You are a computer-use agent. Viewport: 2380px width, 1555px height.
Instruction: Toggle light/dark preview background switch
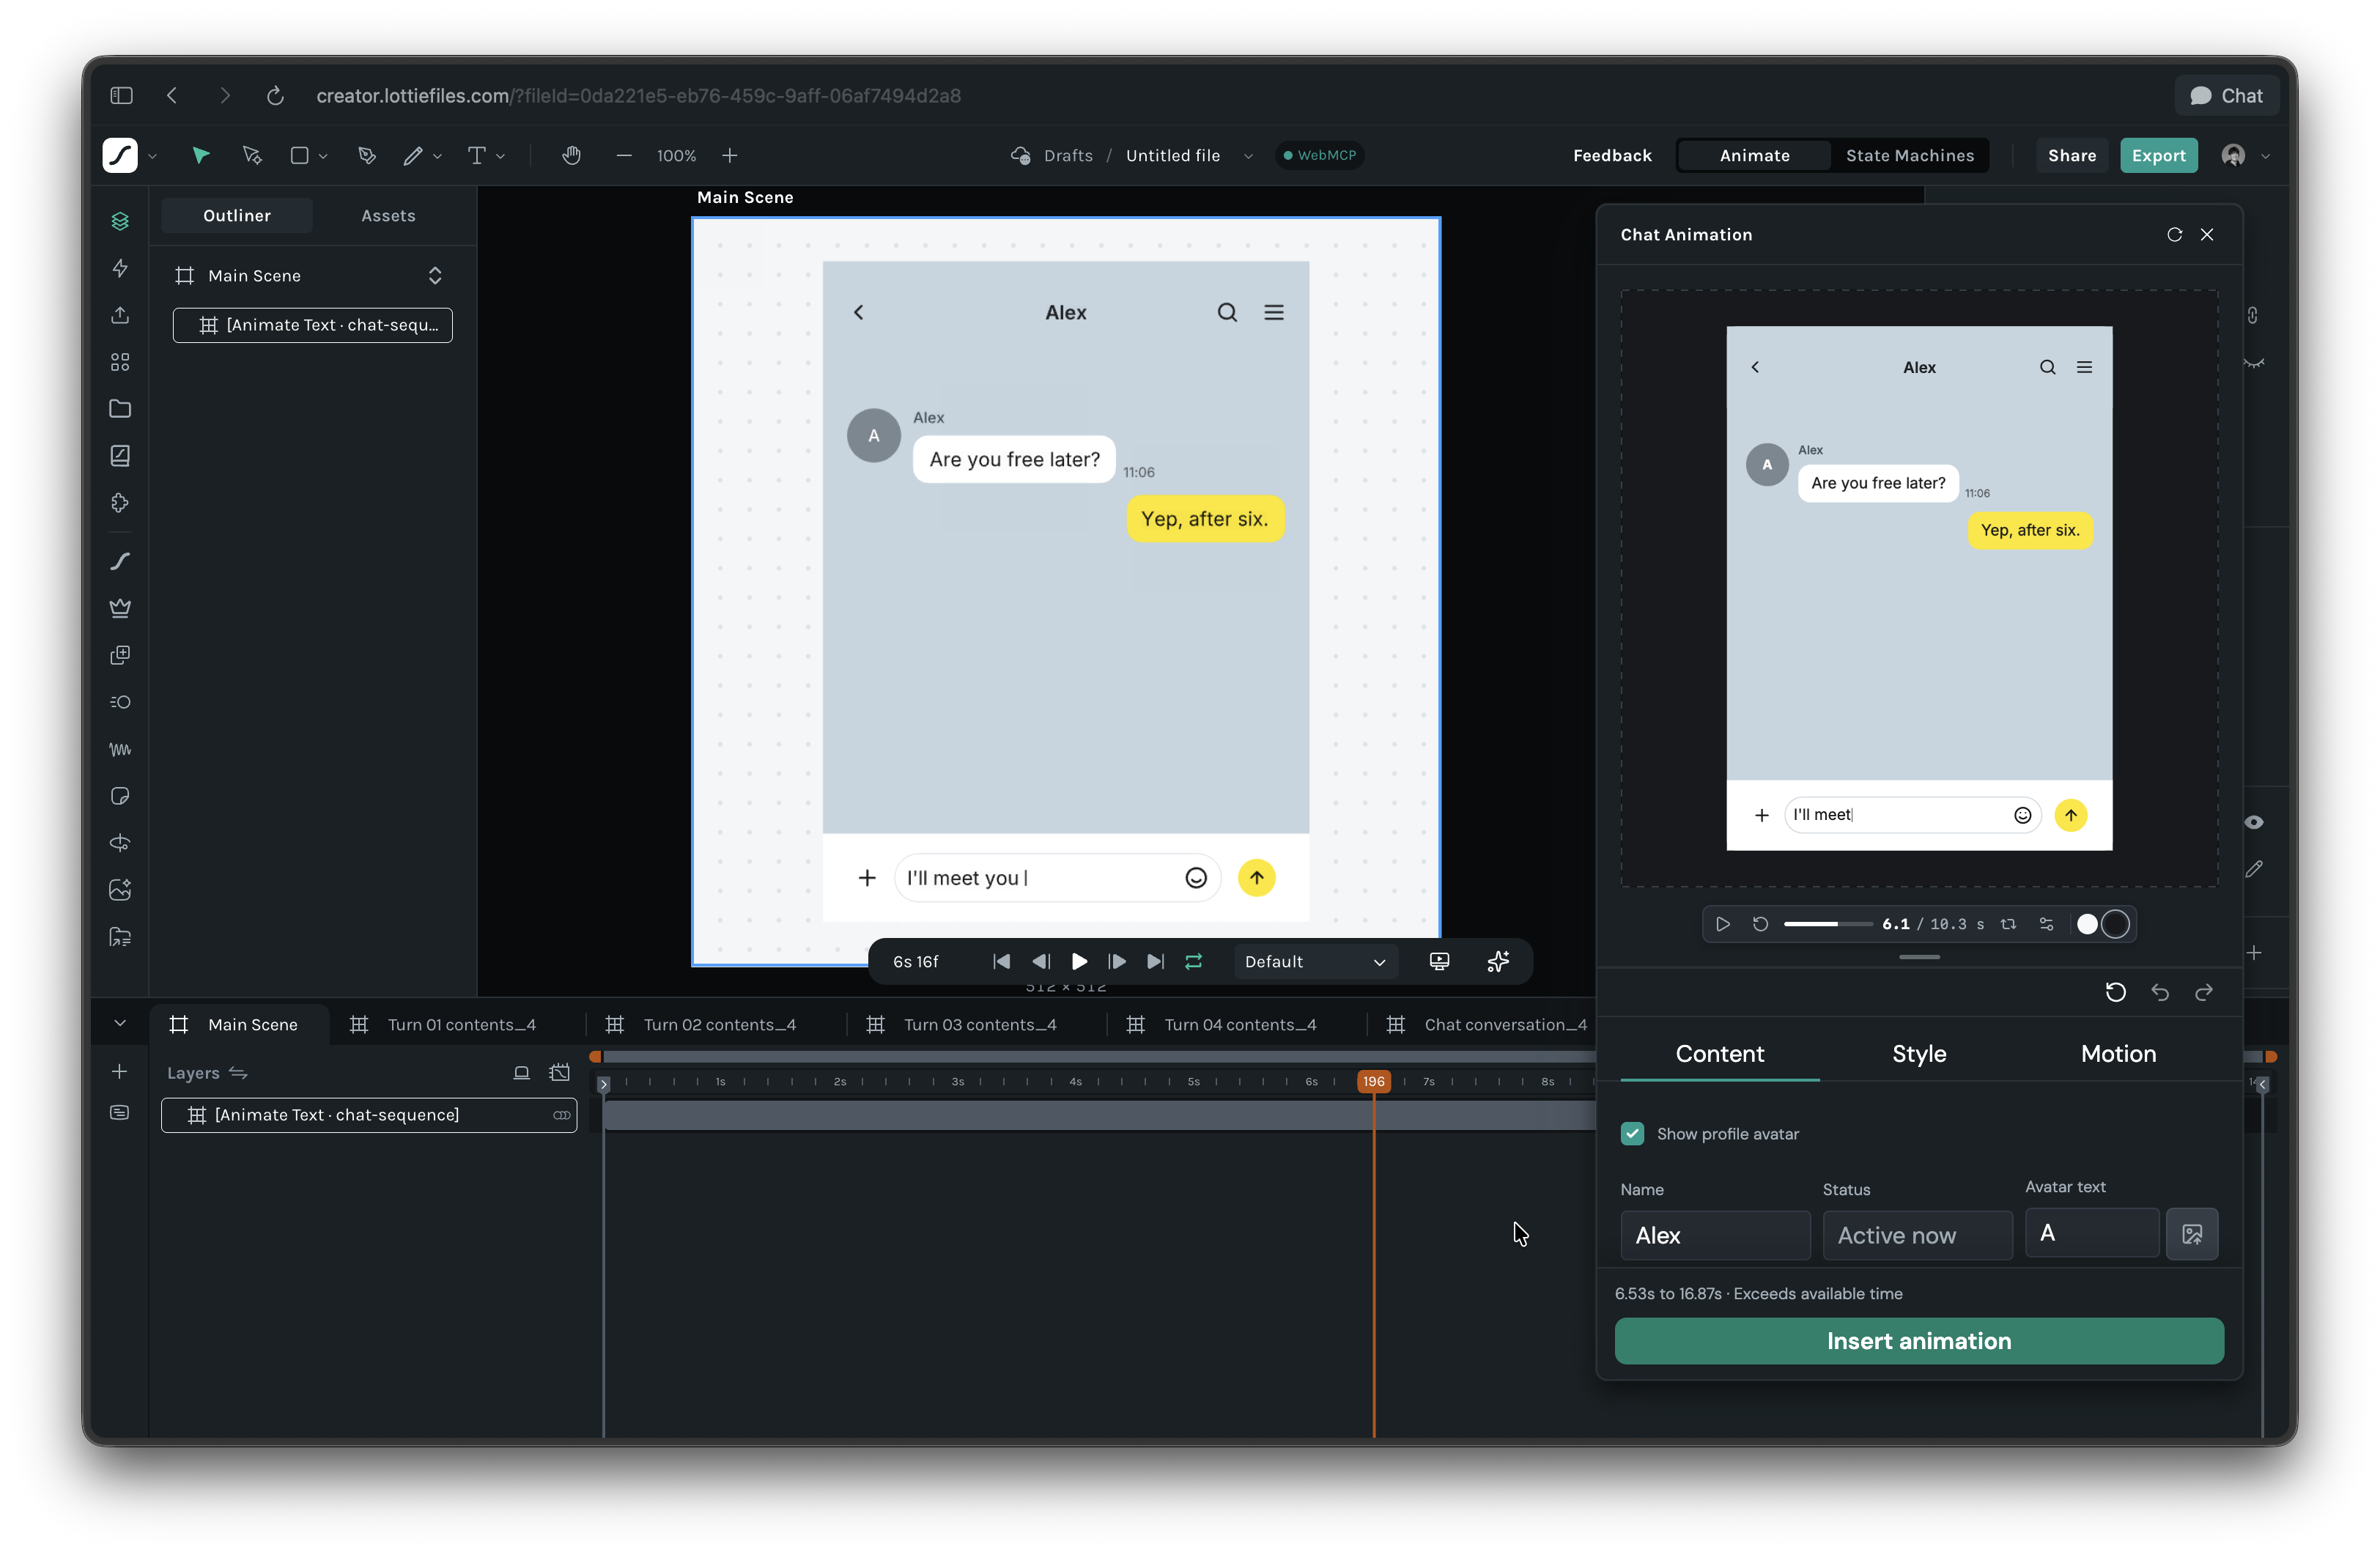click(2101, 924)
